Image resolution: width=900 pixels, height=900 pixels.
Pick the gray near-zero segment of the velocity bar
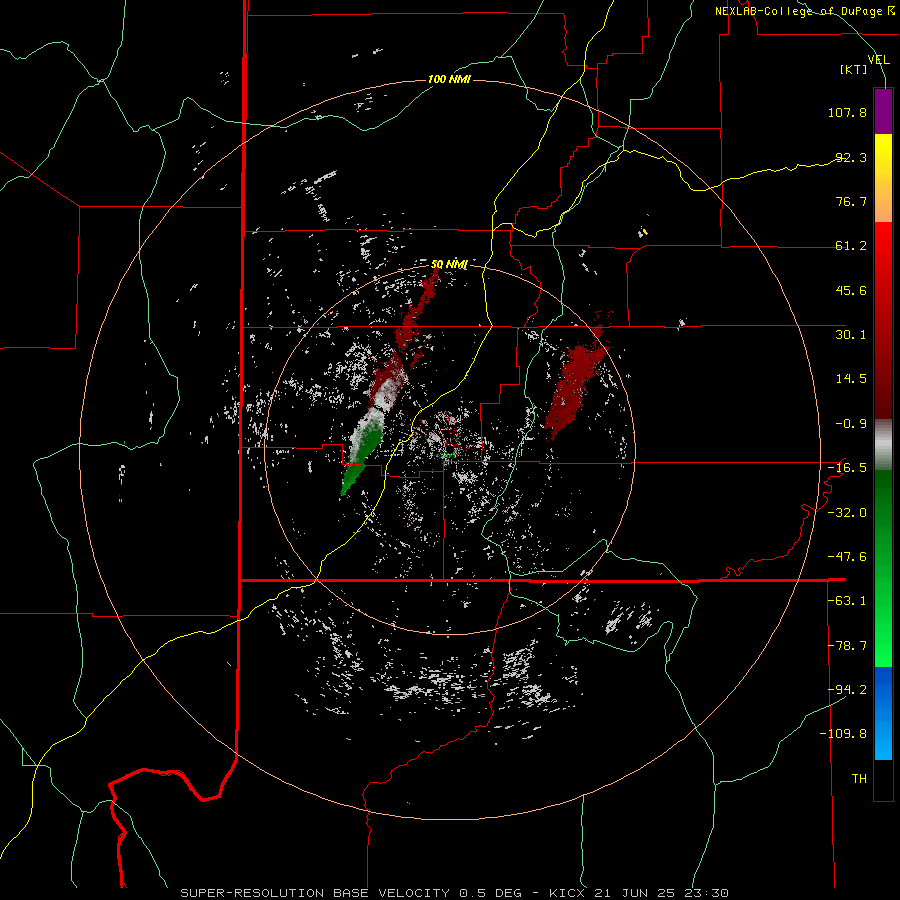[883, 444]
